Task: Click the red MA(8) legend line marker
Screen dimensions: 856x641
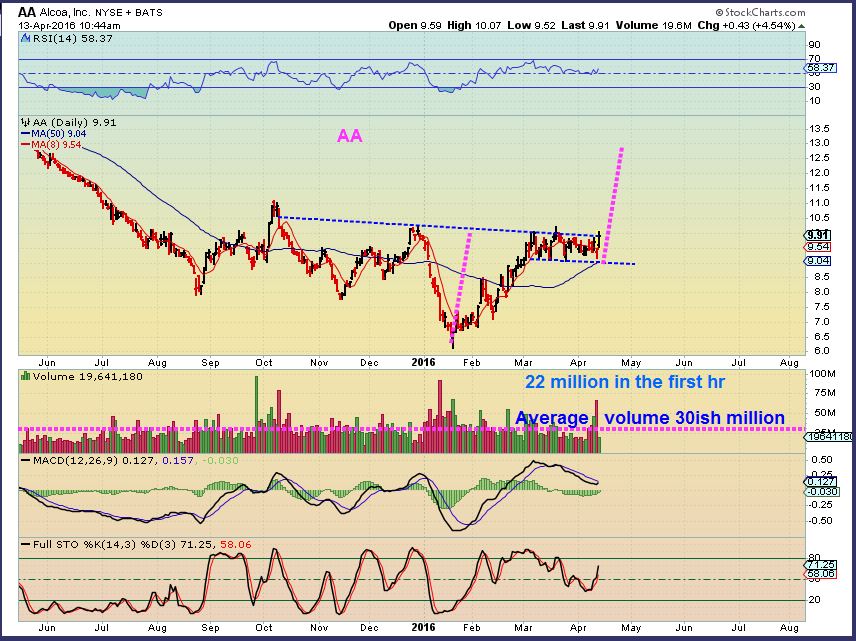Action: (x=26, y=145)
